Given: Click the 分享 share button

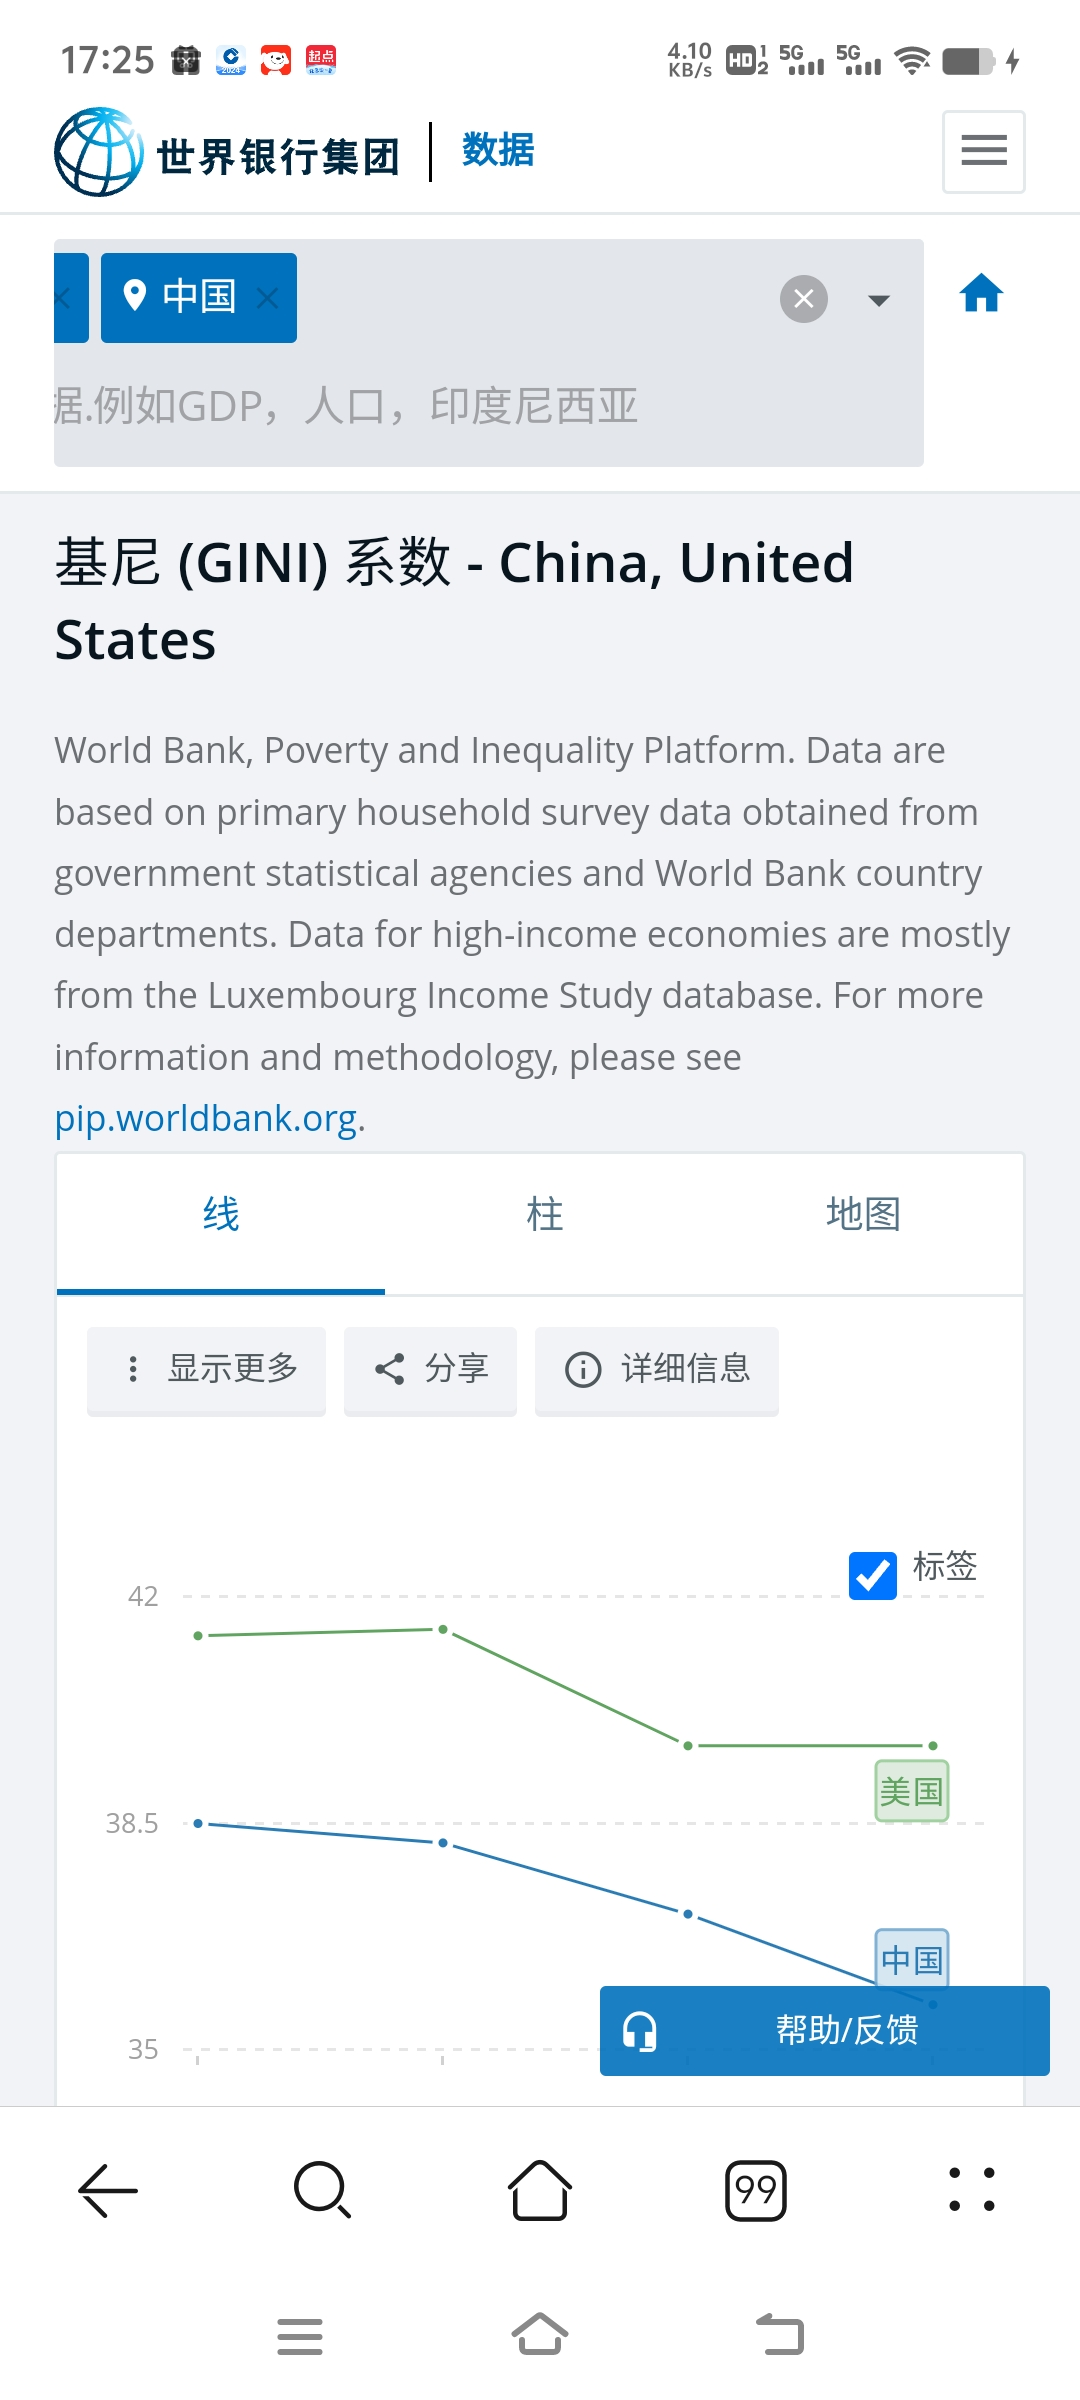Looking at the screenshot, I should pos(430,1369).
